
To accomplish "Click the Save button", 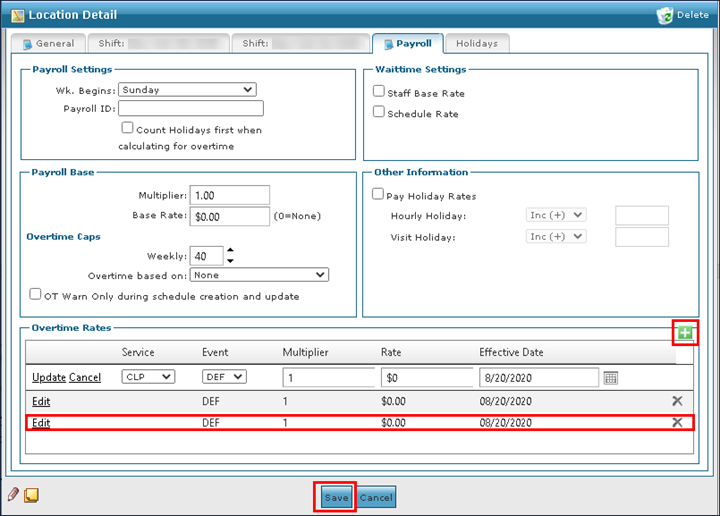I will point(336,497).
